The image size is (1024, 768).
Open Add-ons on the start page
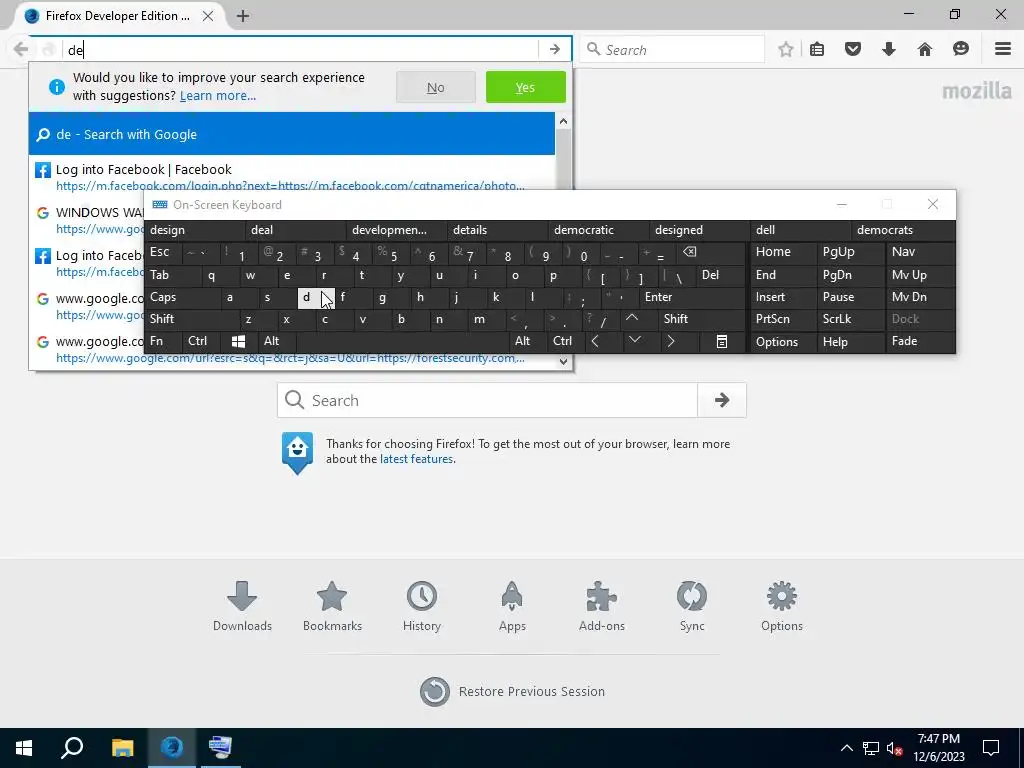click(602, 607)
